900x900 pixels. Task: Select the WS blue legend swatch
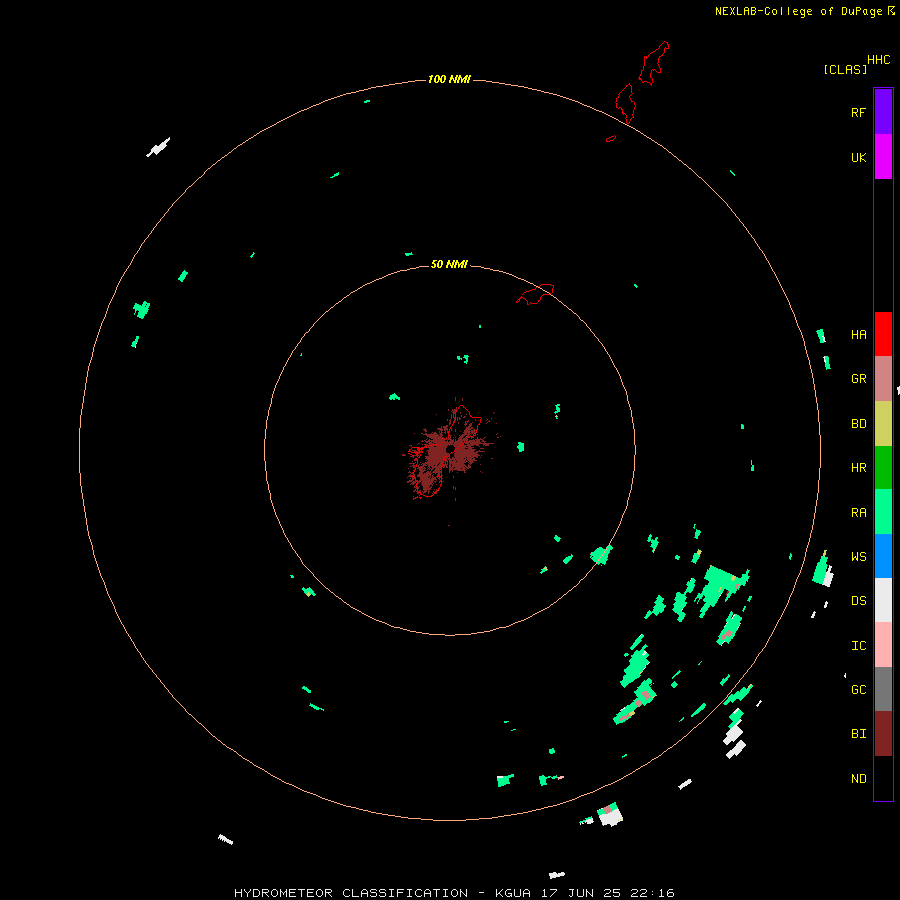point(883,556)
